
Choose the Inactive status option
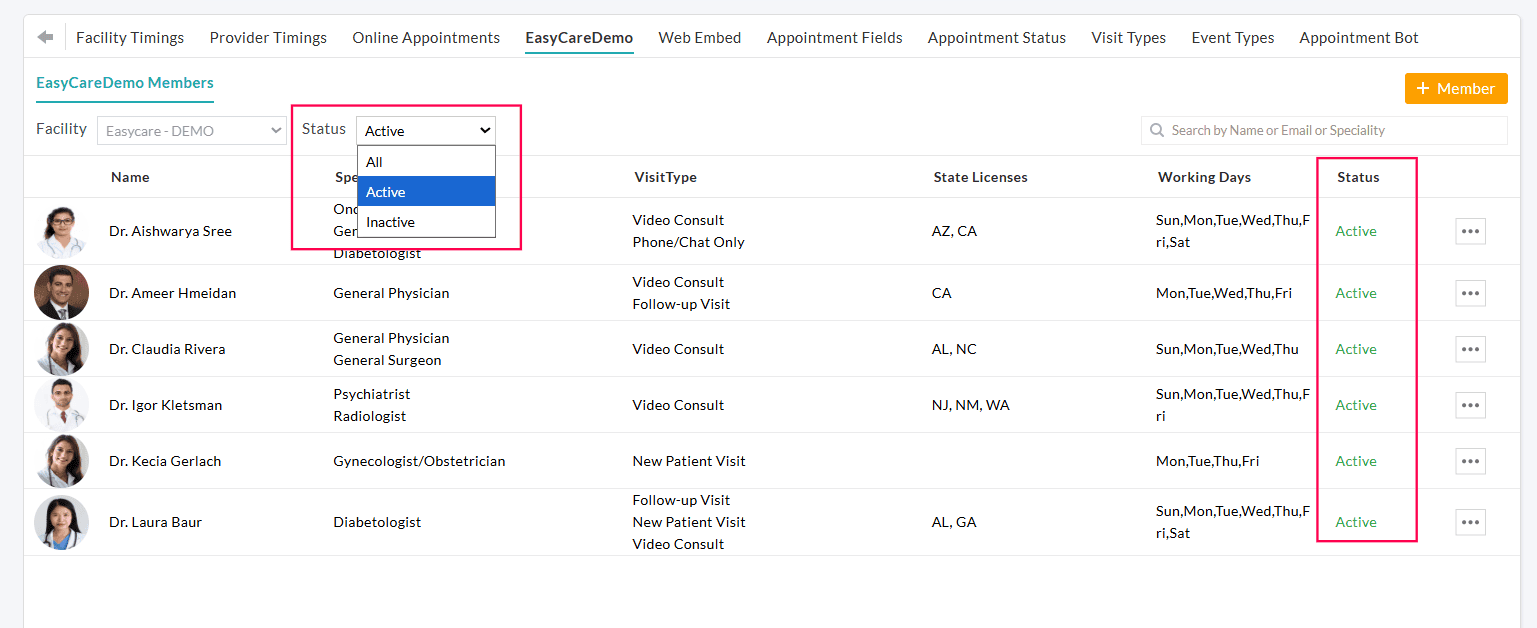[426, 222]
